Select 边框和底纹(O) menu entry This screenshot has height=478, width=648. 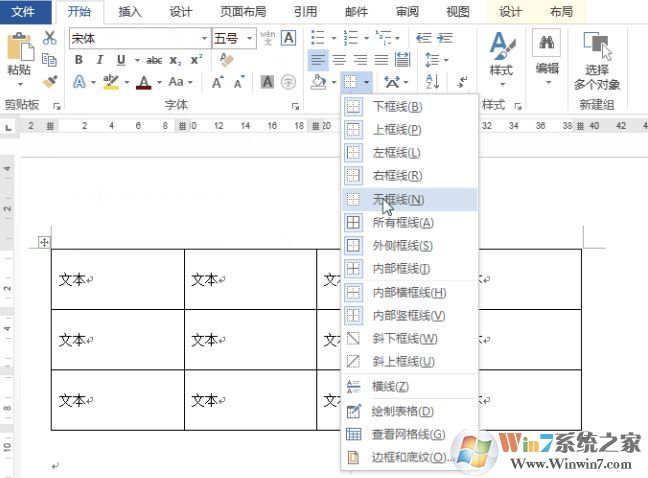[410, 457]
